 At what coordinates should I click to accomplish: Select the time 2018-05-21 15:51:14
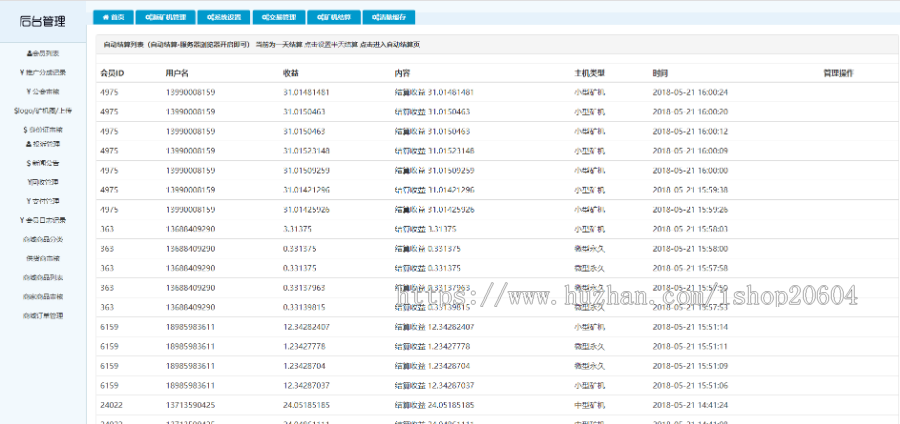tap(690, 327)
